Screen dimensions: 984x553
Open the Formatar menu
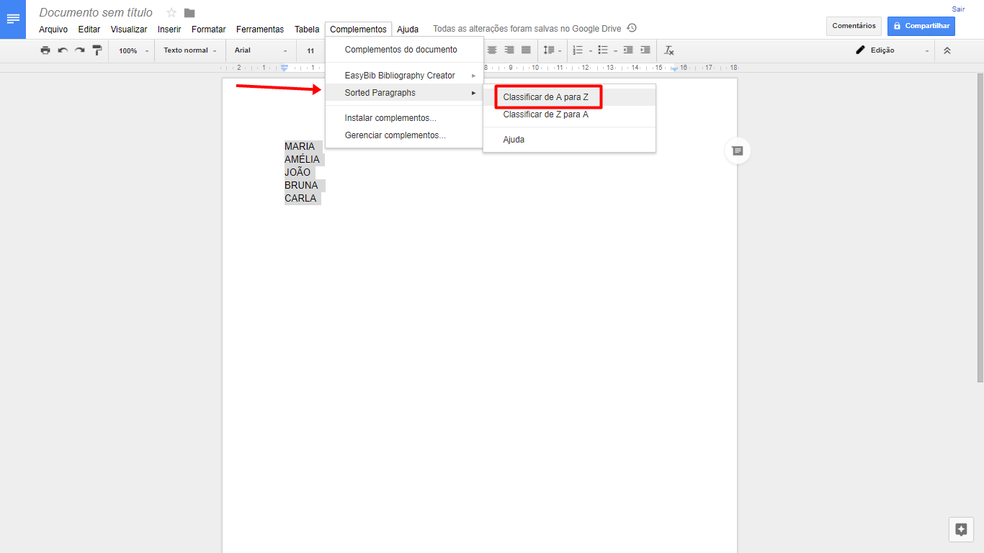(208, 30)
